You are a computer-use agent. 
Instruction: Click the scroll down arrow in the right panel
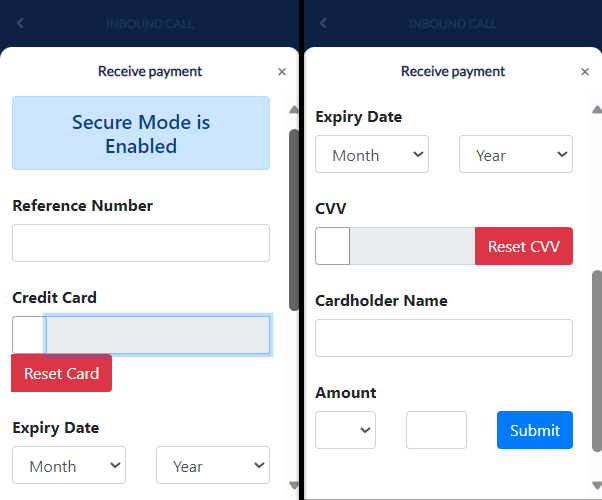pyautogui.click(x=597, y=485)
